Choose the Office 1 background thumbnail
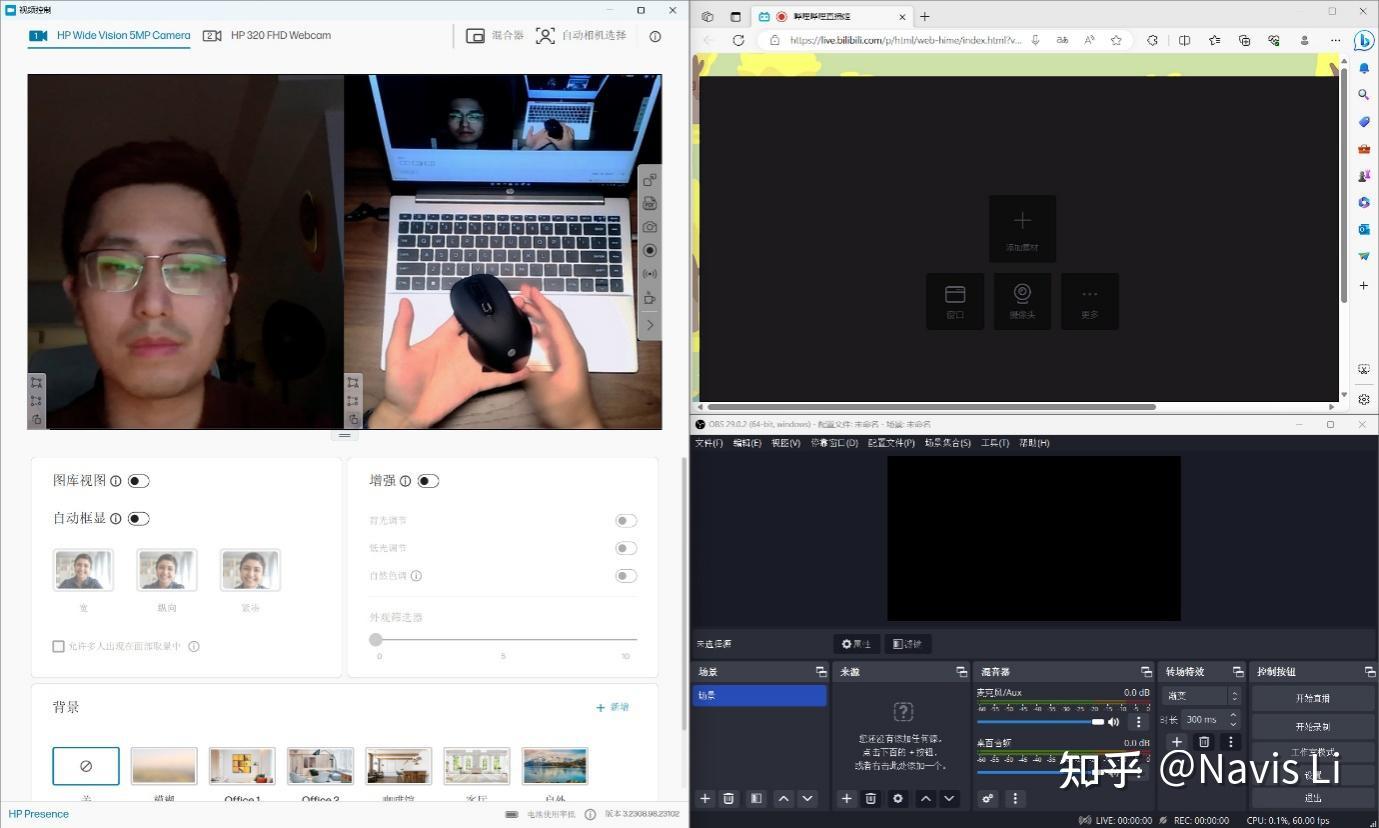This screenshot has height=828, width=1379. pyautogui.click(x=242, y=766)
